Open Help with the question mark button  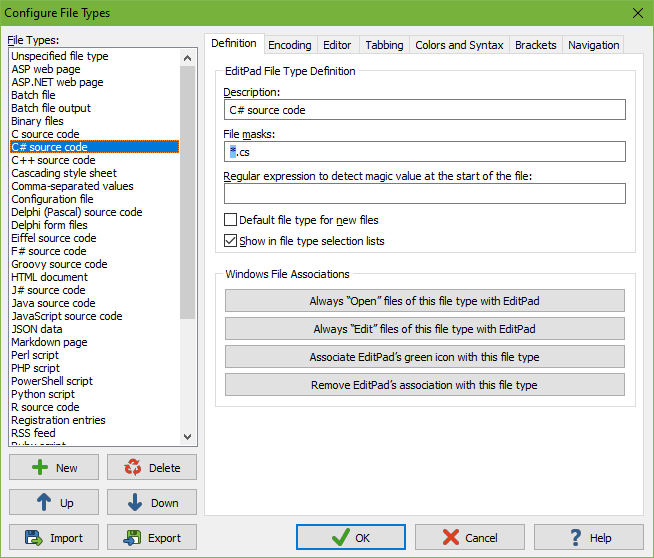point(589,537)
